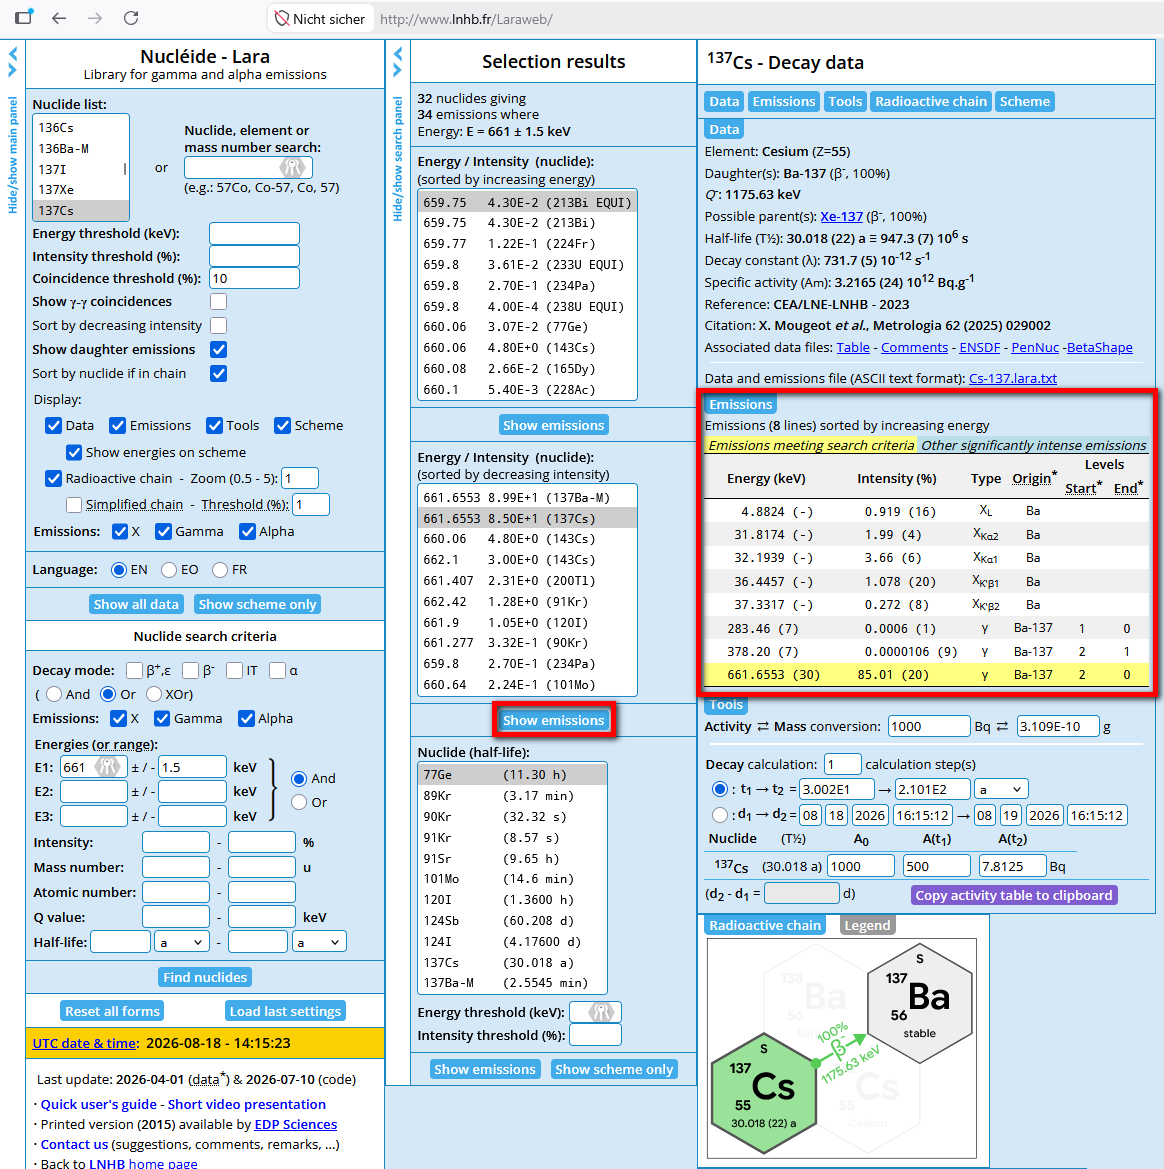
Task: Select 136Cs in the nuclide list
Action: click(81, 127)
